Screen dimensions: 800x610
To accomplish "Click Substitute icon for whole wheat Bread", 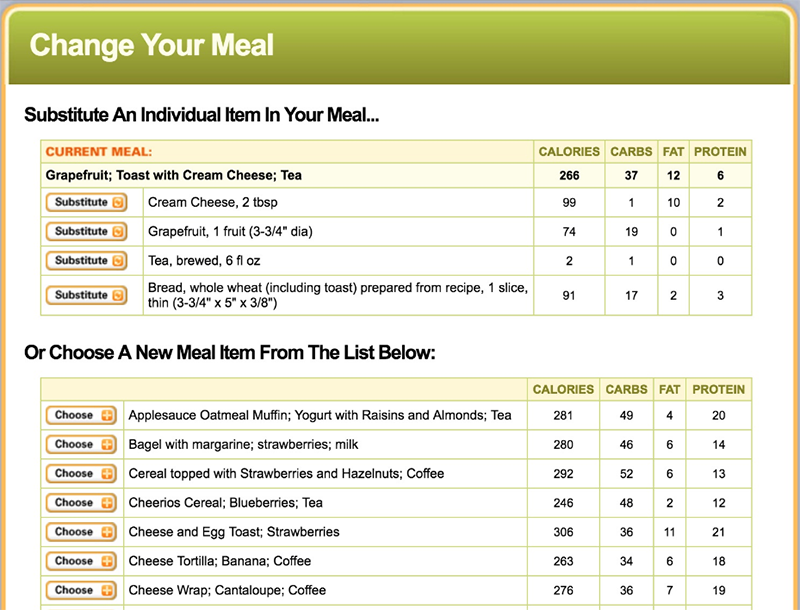I will [118, 295].
